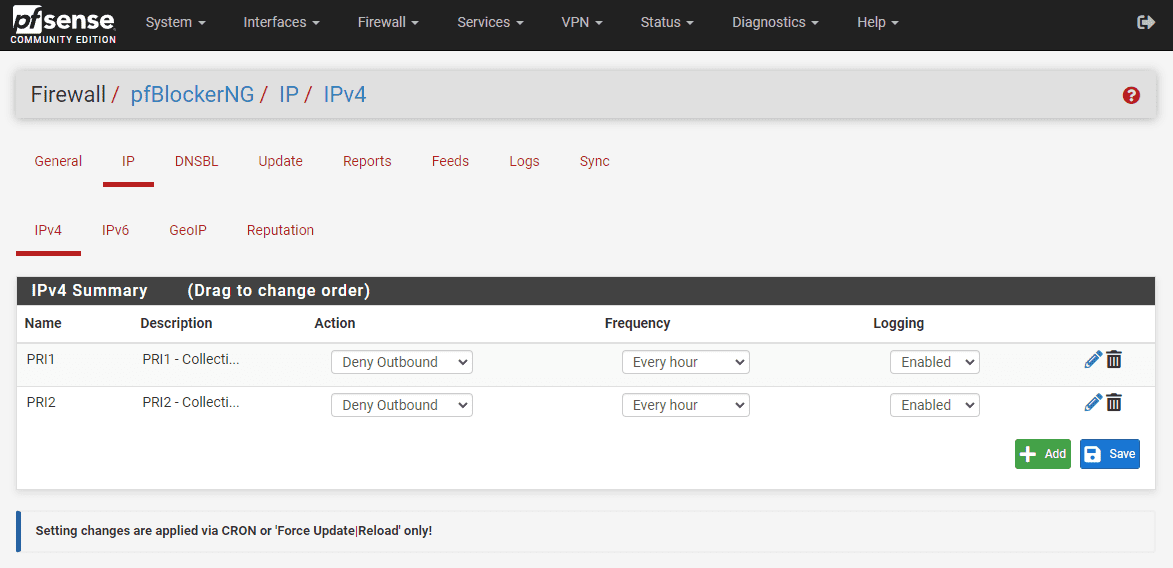
Task: Open the VPN menu
Action: (x=582, y=22)
